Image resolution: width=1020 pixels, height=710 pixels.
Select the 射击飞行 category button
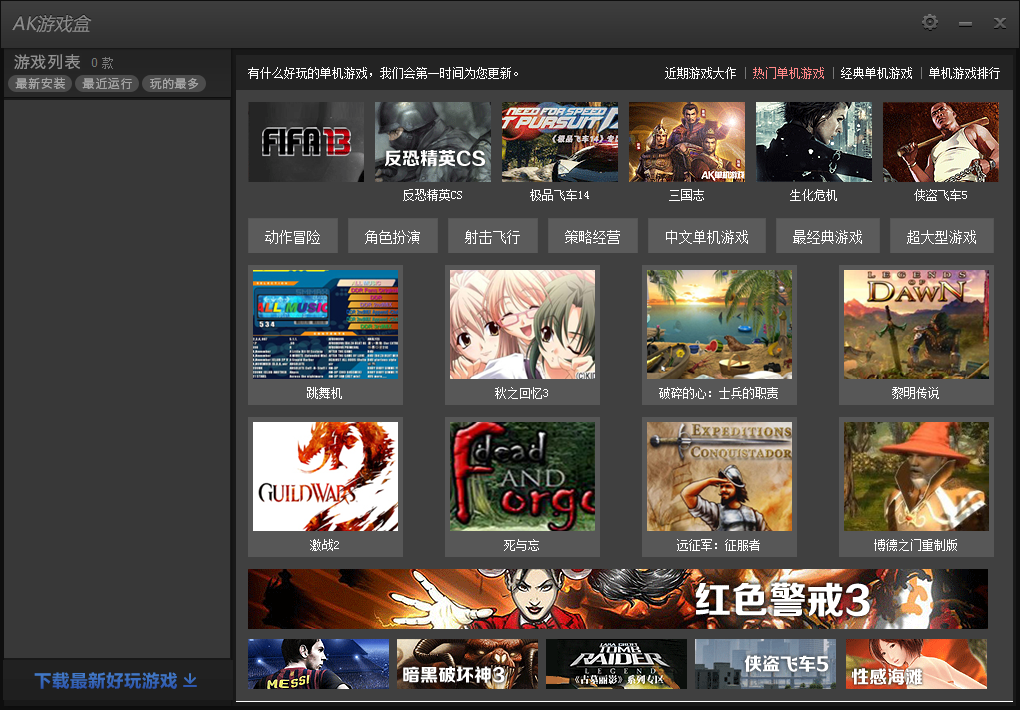point(492,237)
